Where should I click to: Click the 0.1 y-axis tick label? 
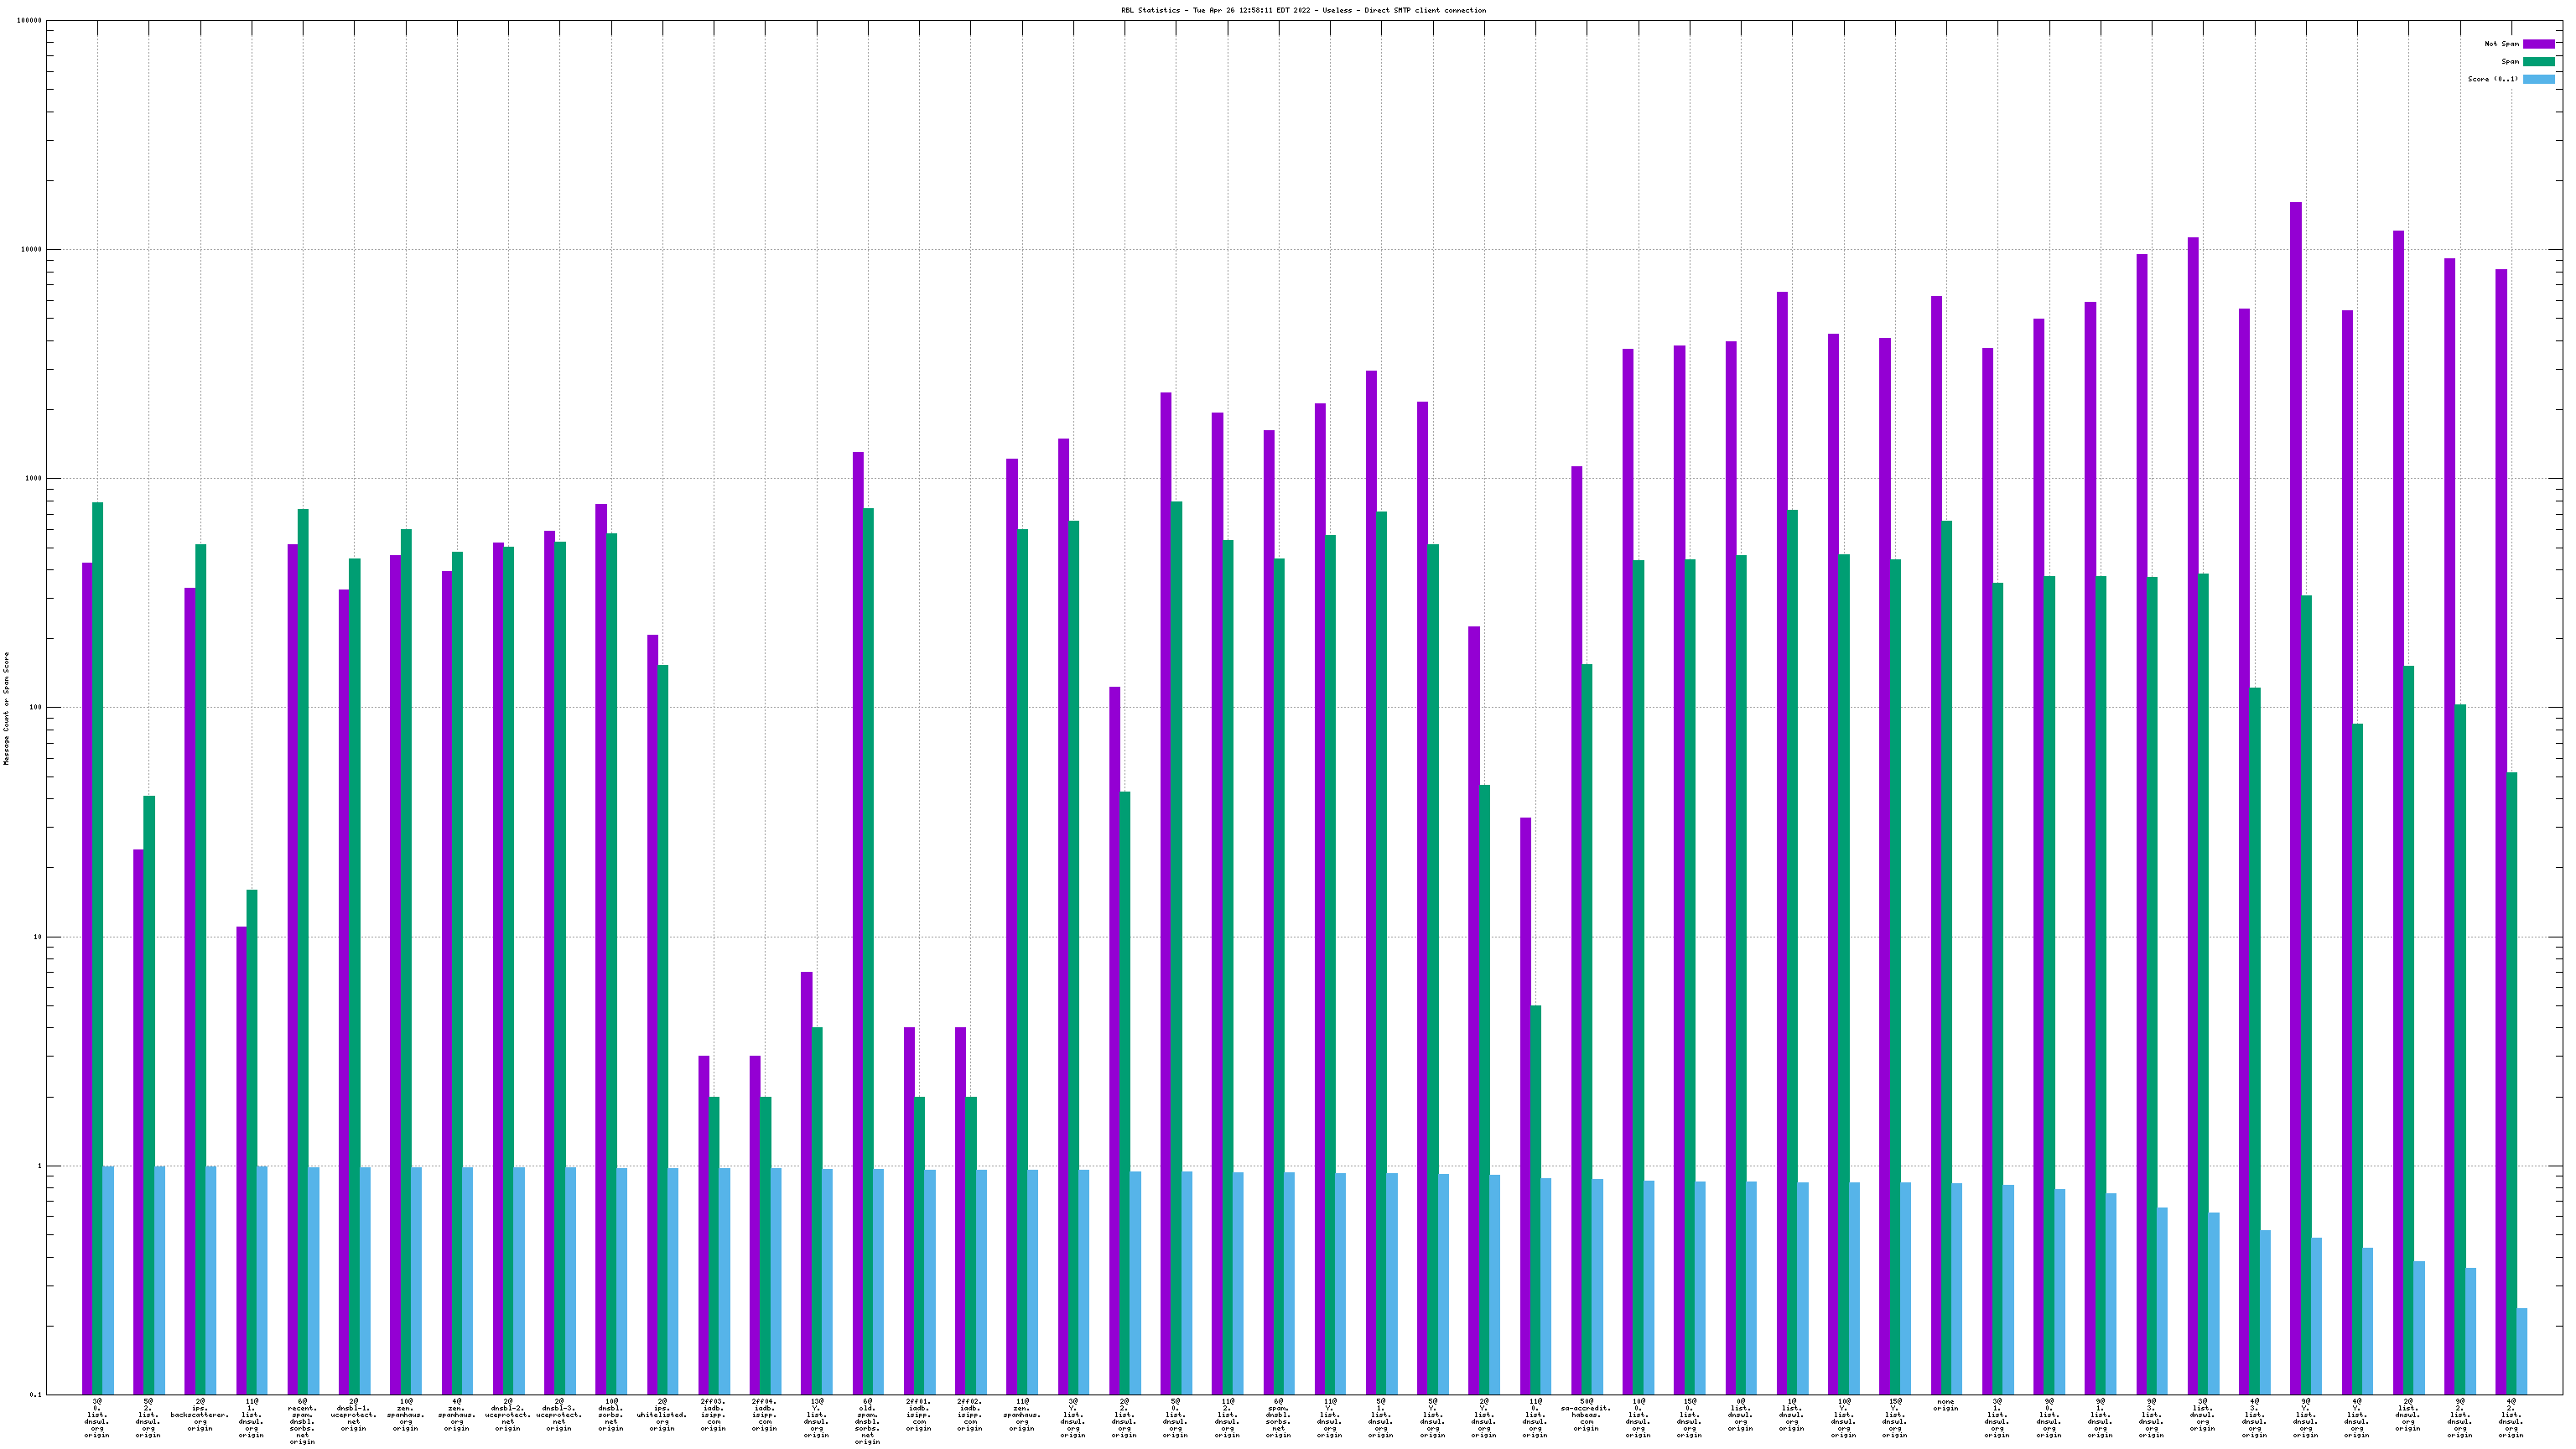36,1395
